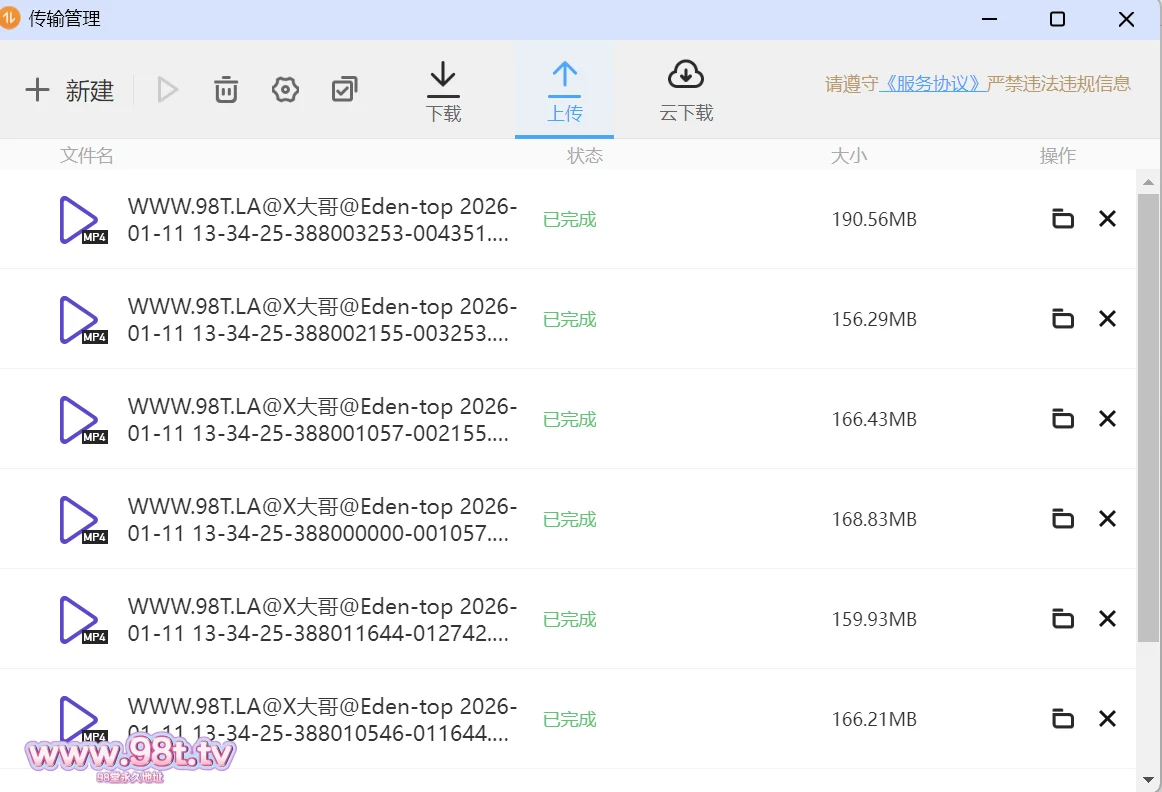The height and width of the screenshot is (792, 1162).
Task: Click the scrollbar up arrow above the list
Action: coord(1149,181)
